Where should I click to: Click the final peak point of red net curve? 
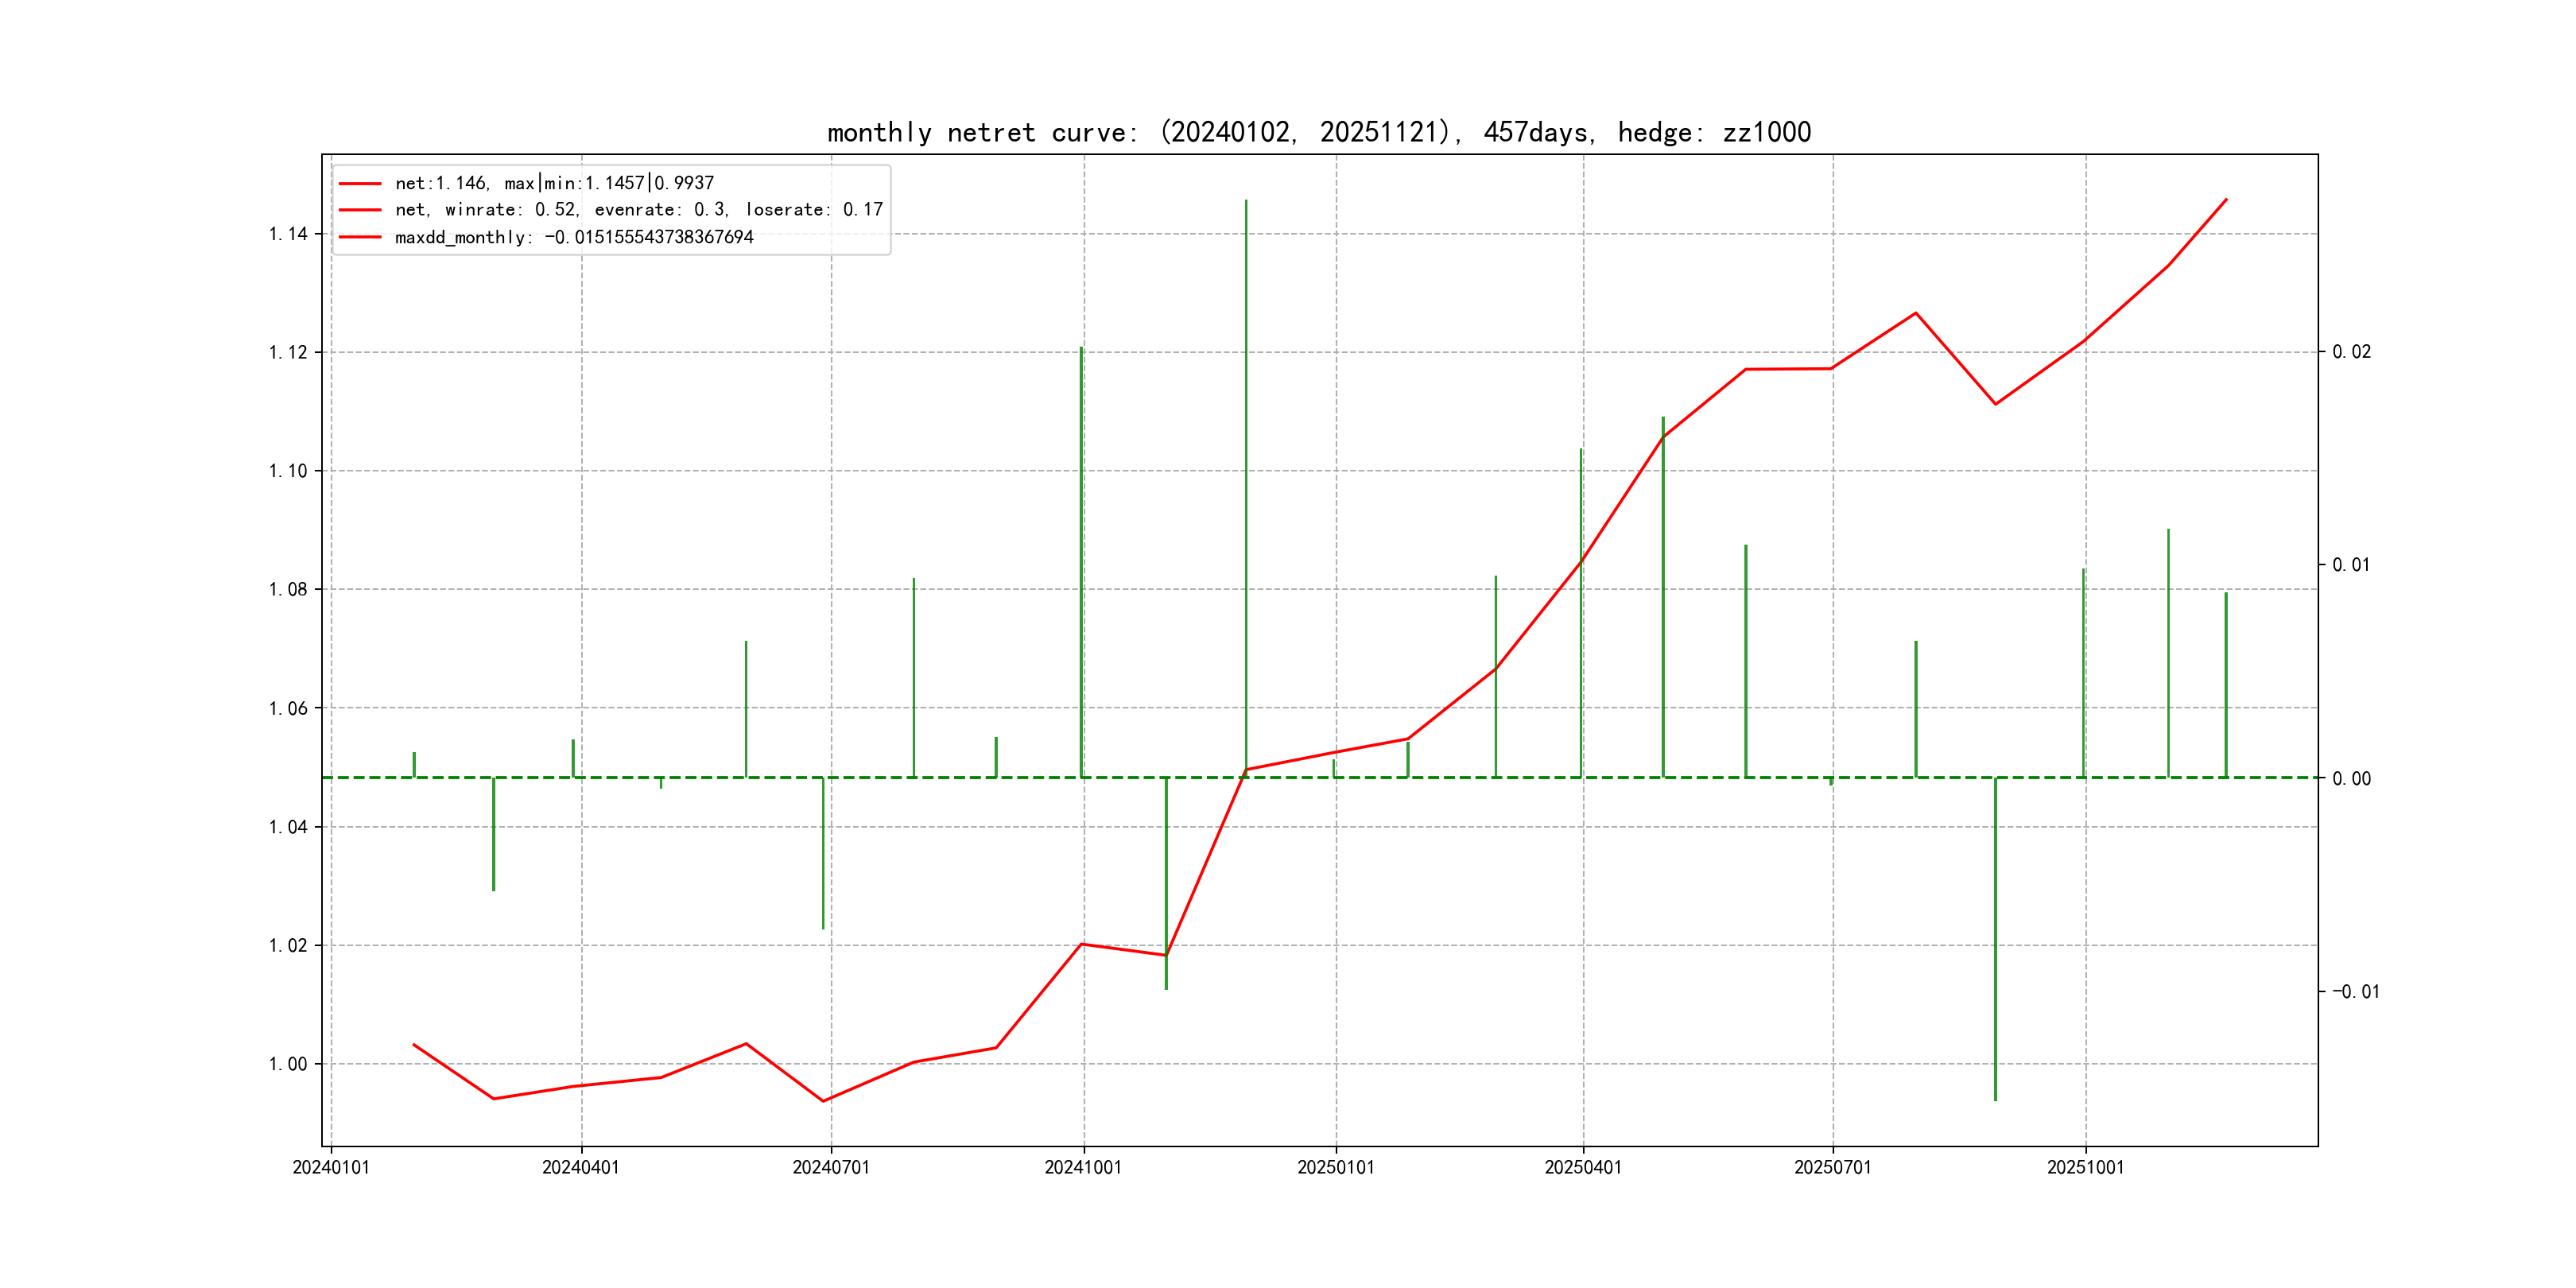[x=2226, y=199]
